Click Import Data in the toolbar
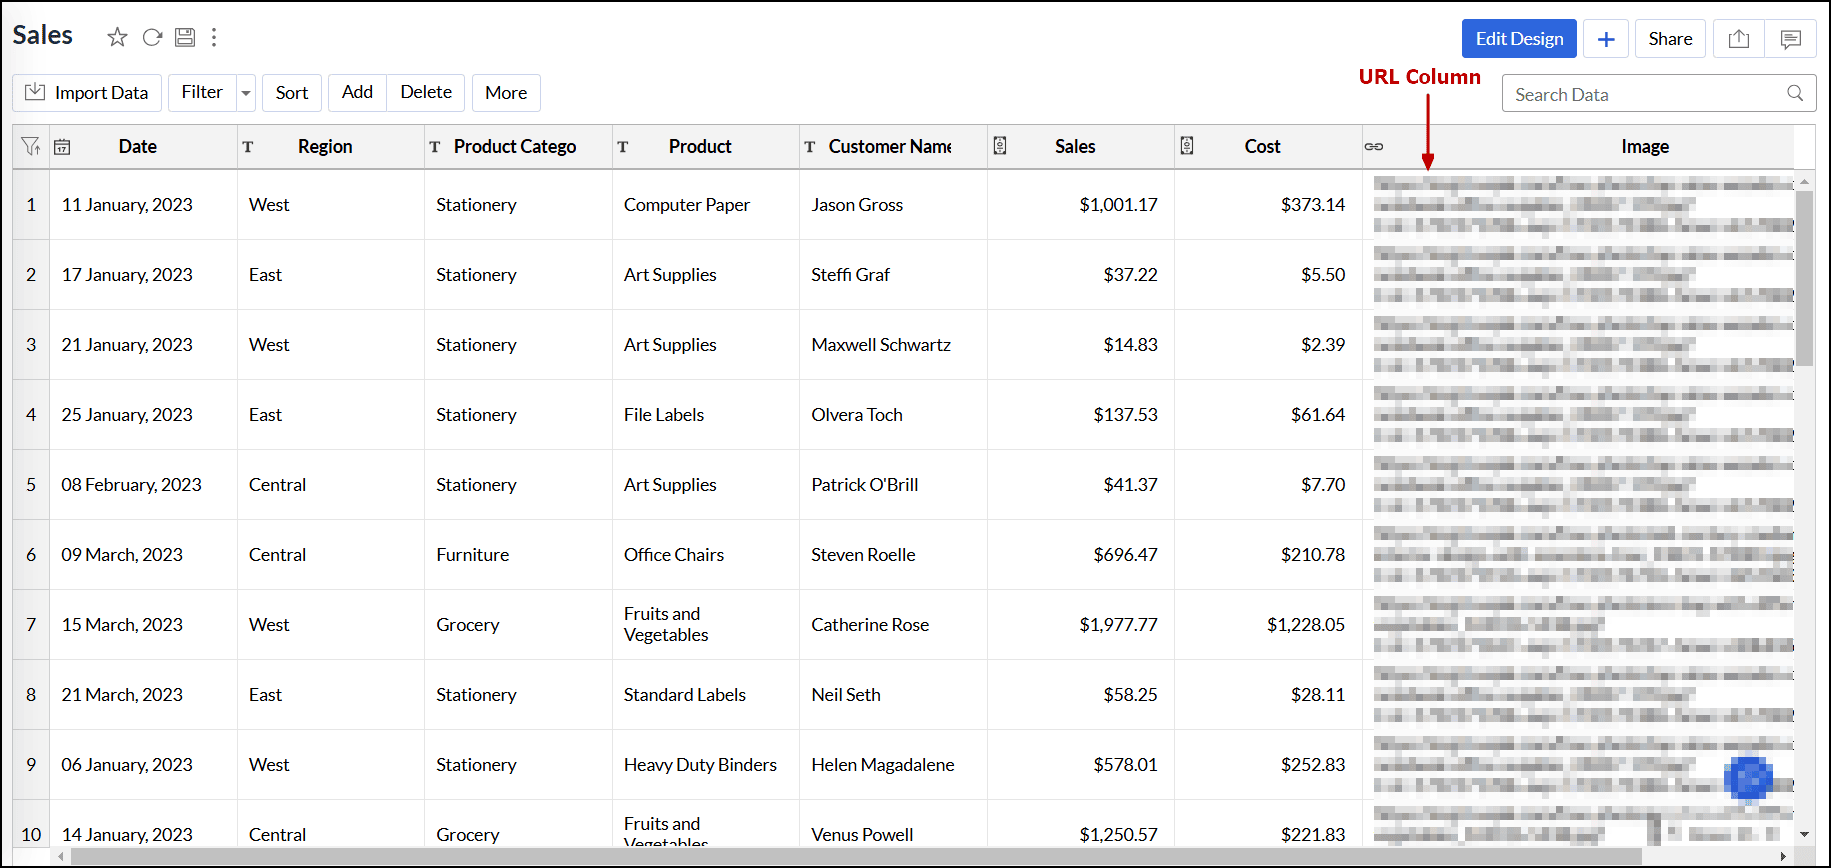The image size is (1831, 868). click(87, 93)
